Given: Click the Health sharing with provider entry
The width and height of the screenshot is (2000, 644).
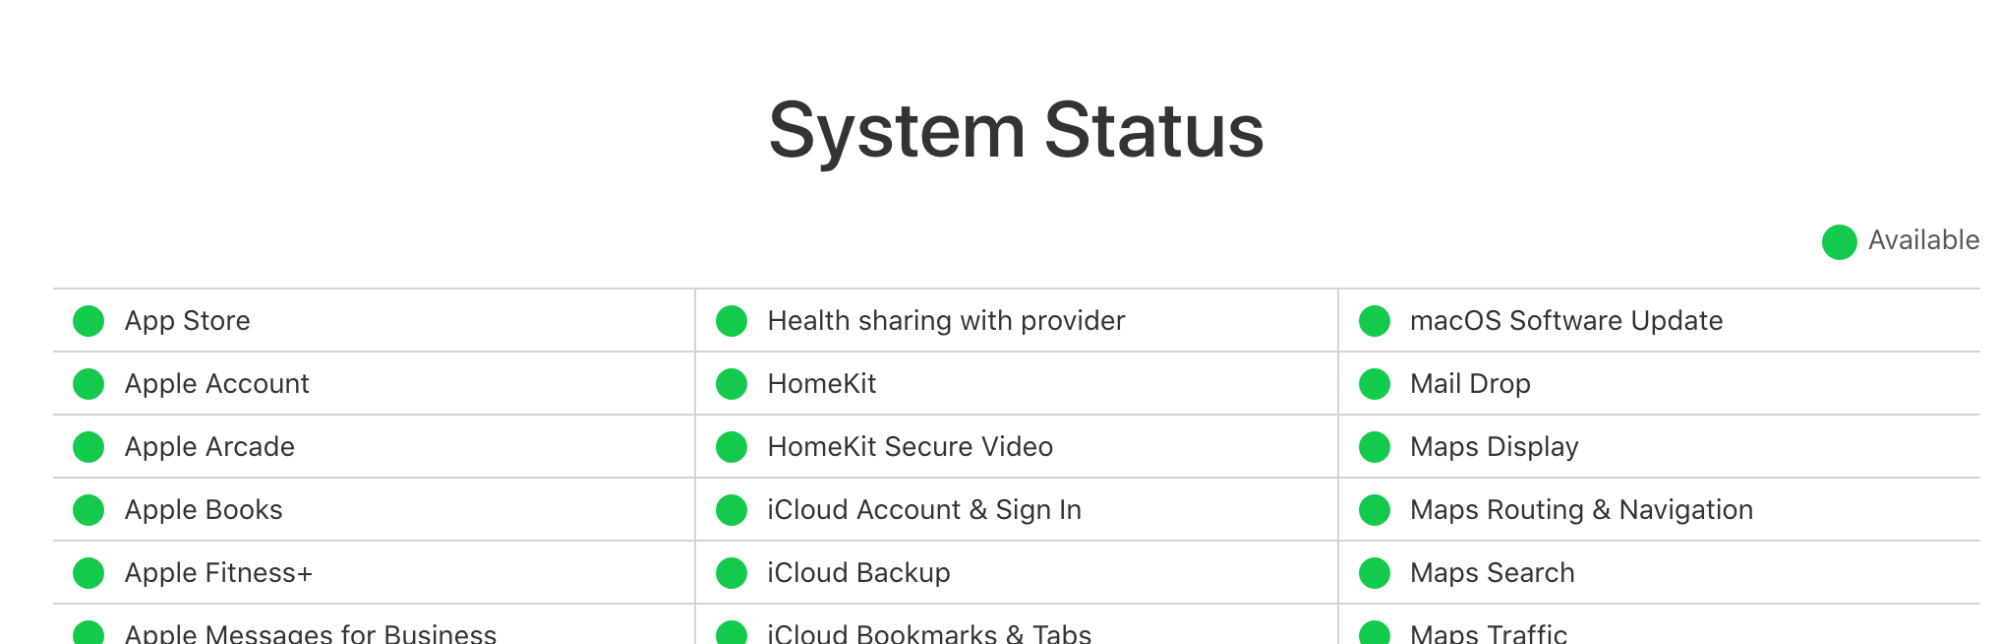Looking at the screenshot, I should [946, 321].
